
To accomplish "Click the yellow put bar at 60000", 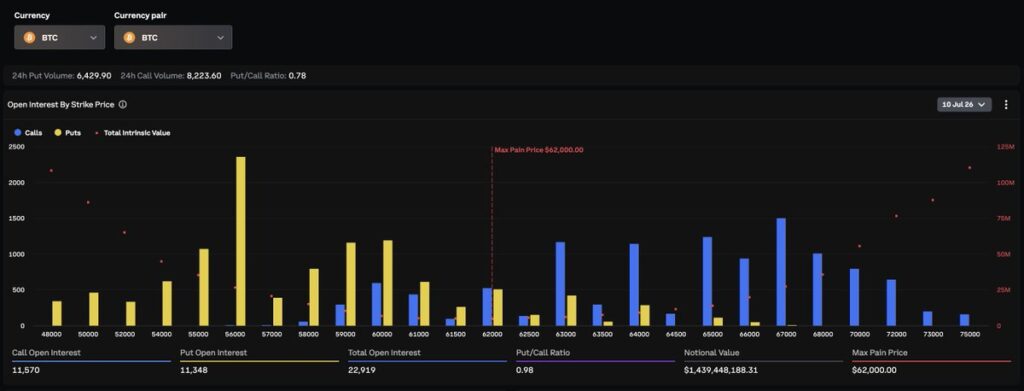I will (388, 283).
